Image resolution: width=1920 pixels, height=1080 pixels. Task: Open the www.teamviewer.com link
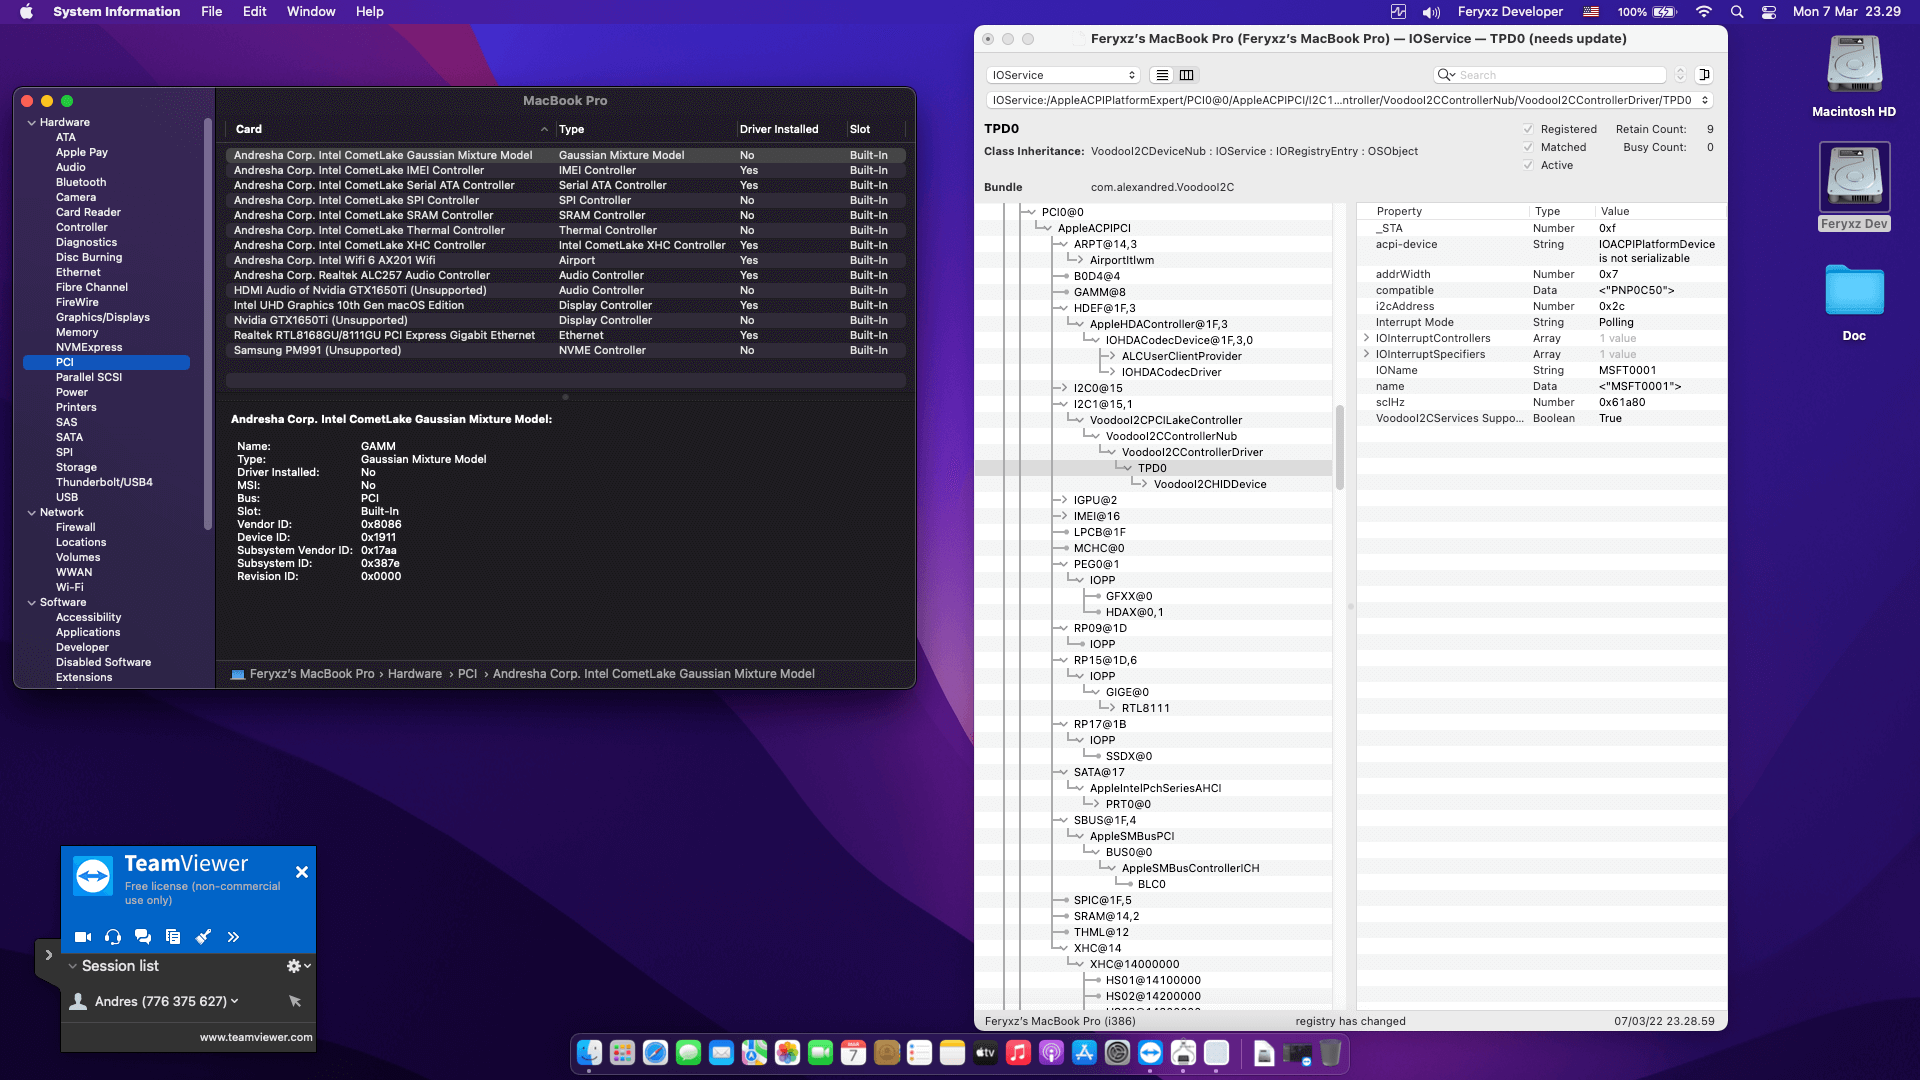point(256,1037)
